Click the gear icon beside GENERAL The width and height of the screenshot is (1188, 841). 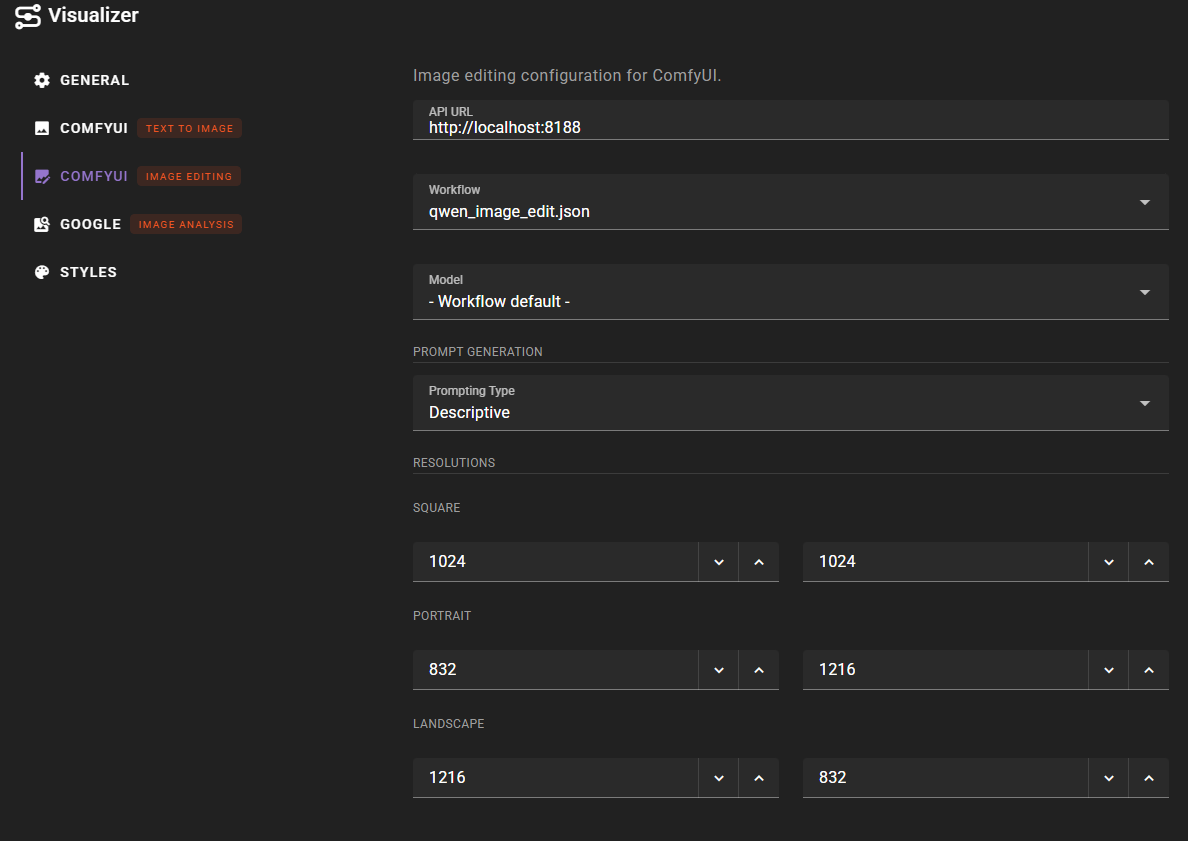click(x=41, y=80)
